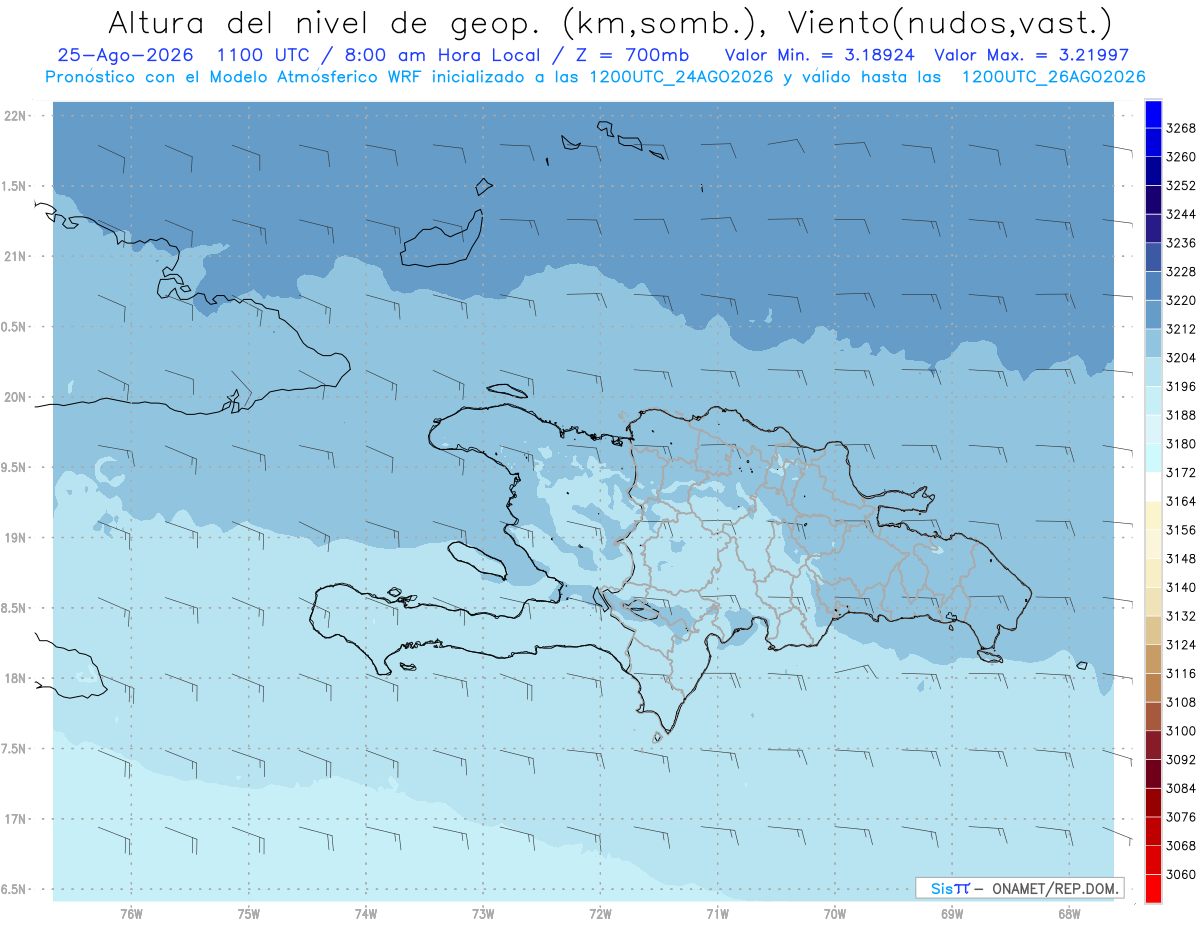Click the '3220' colorbar value
Screen dimensions: 1200x927
[1181, 300]
